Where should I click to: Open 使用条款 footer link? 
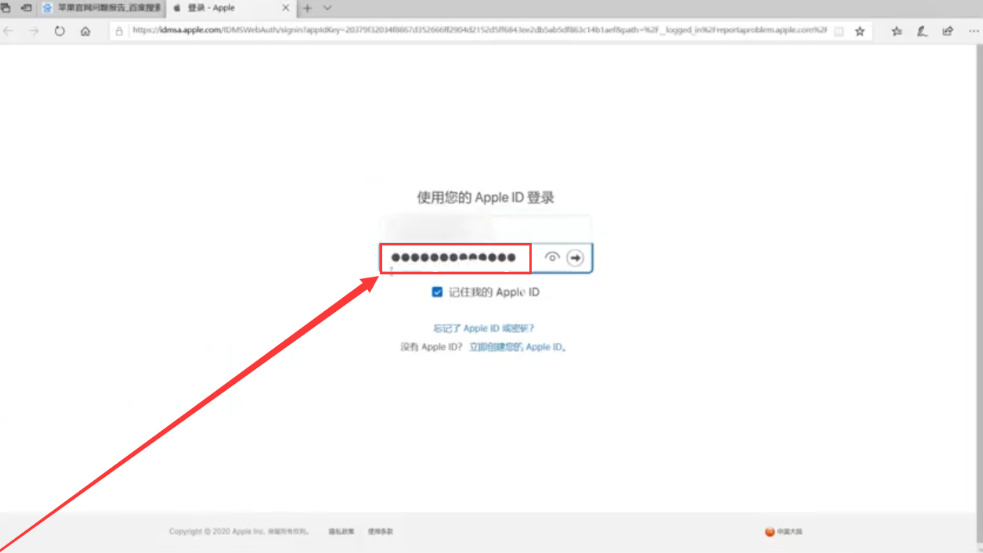381,532
